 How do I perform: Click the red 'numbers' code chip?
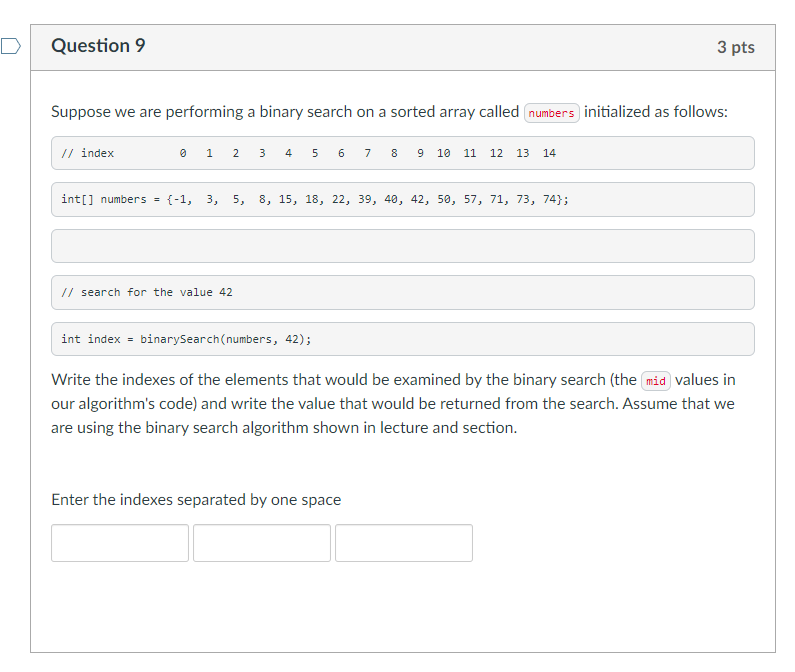pyautogui.click(x=552, y=113)
